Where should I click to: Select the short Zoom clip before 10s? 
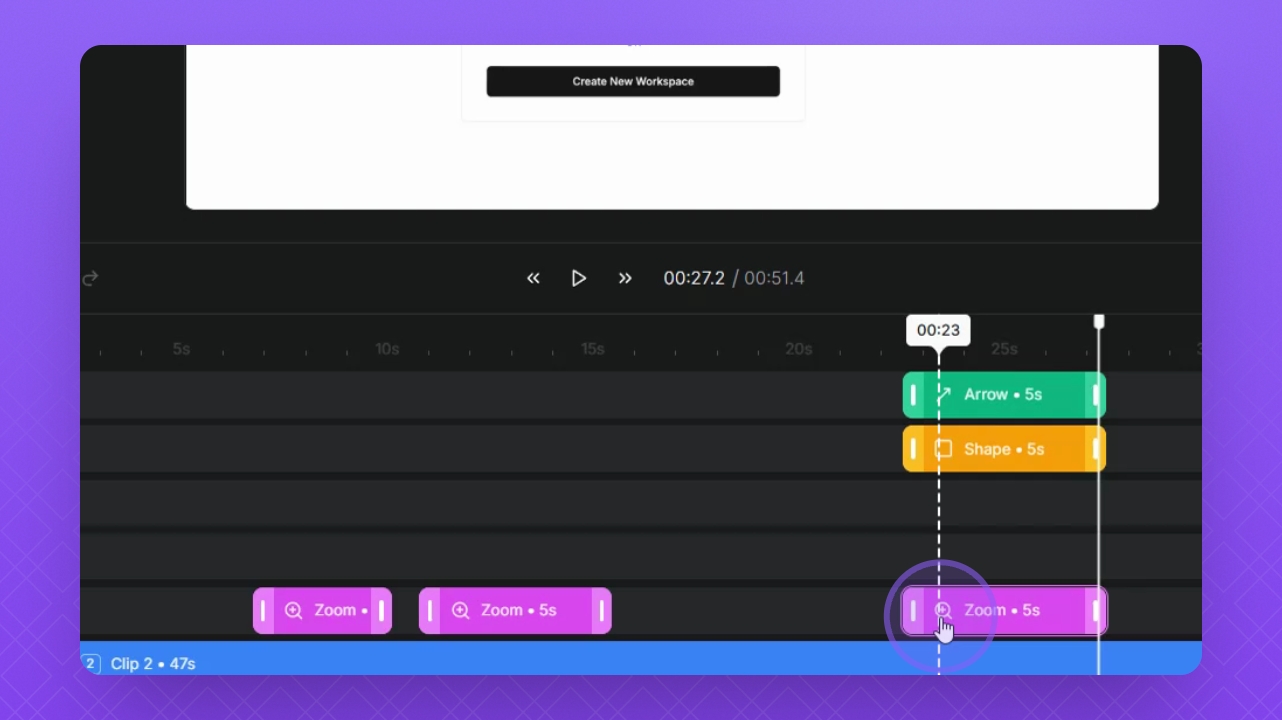tap(322, 611)
